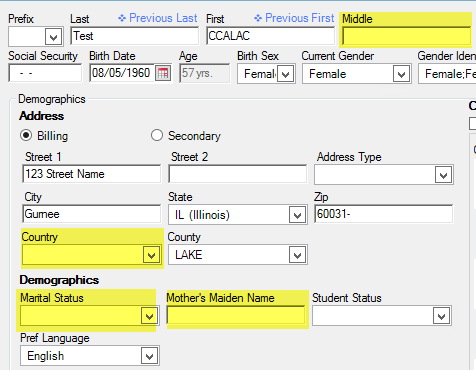
Task: Click the Previous Last link
Action: pyautogui.click(x=158, y=18)
